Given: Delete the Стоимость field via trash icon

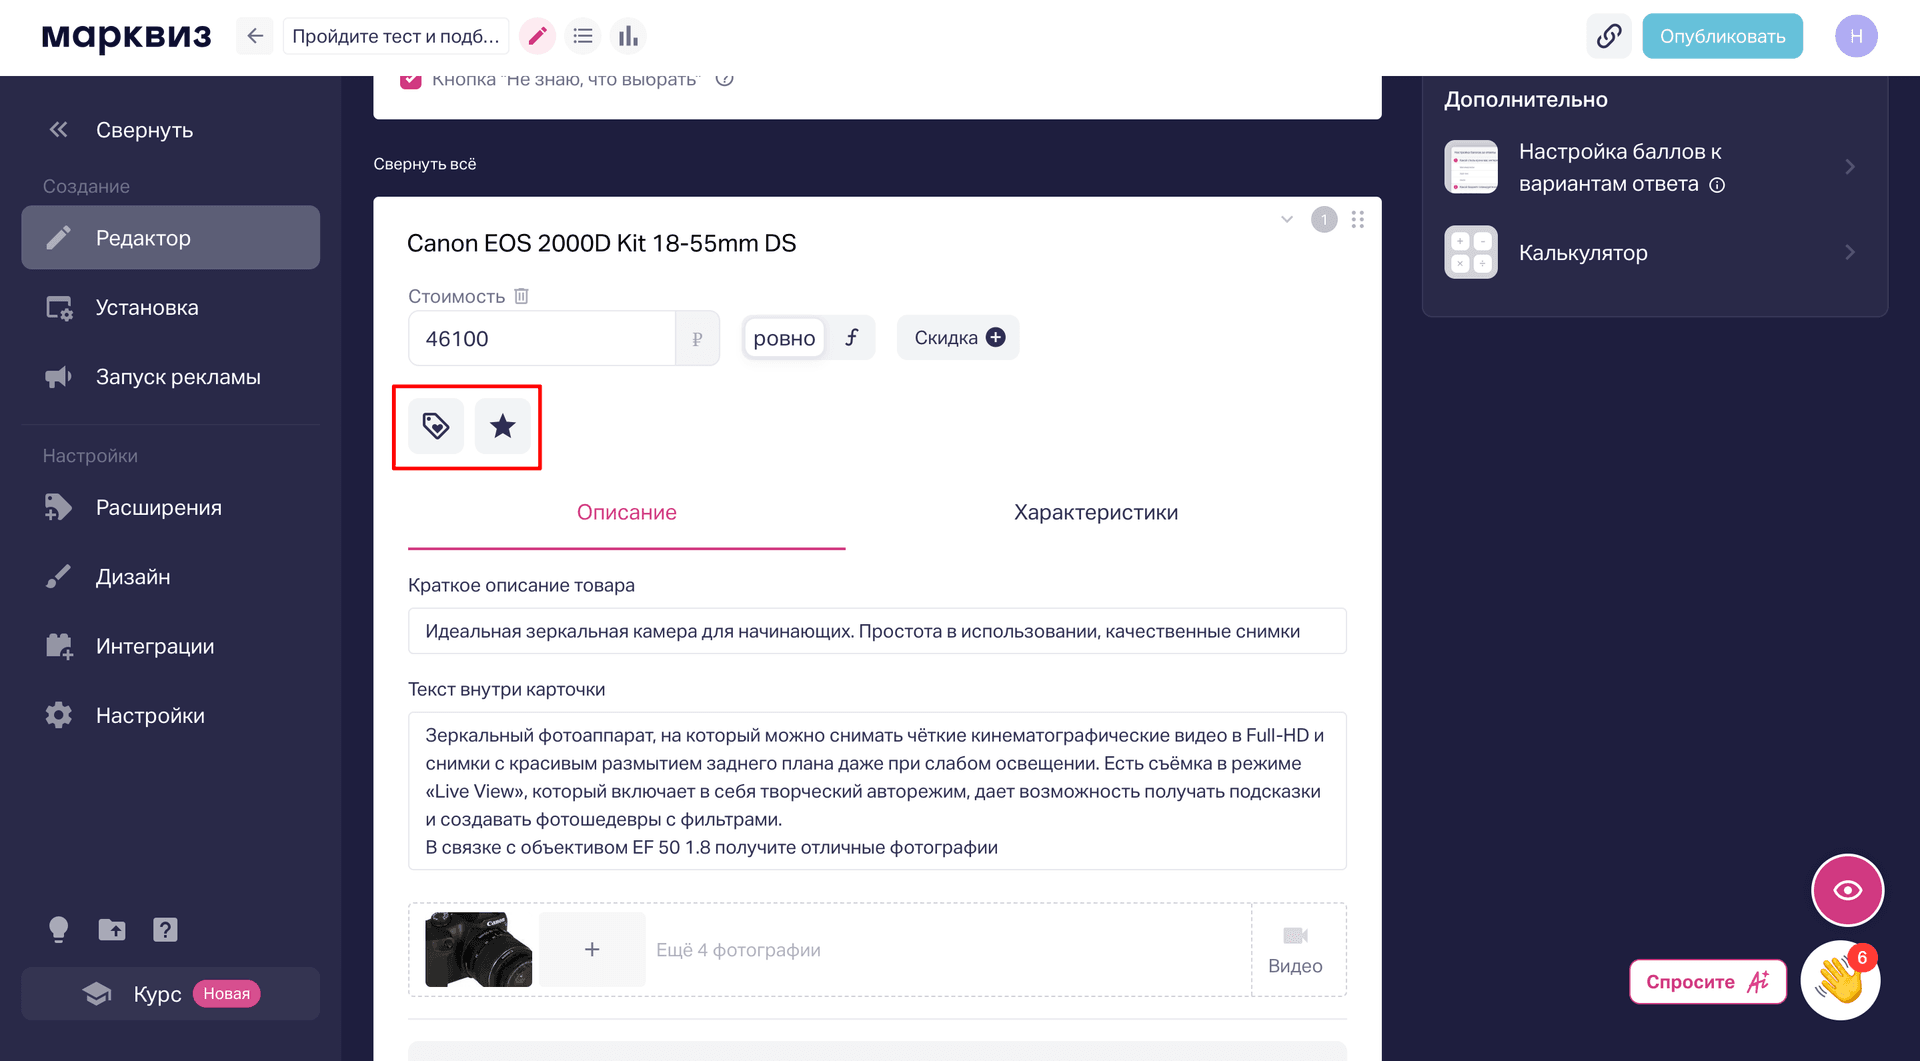Looking at the screenshot, I should coord(521,296).
